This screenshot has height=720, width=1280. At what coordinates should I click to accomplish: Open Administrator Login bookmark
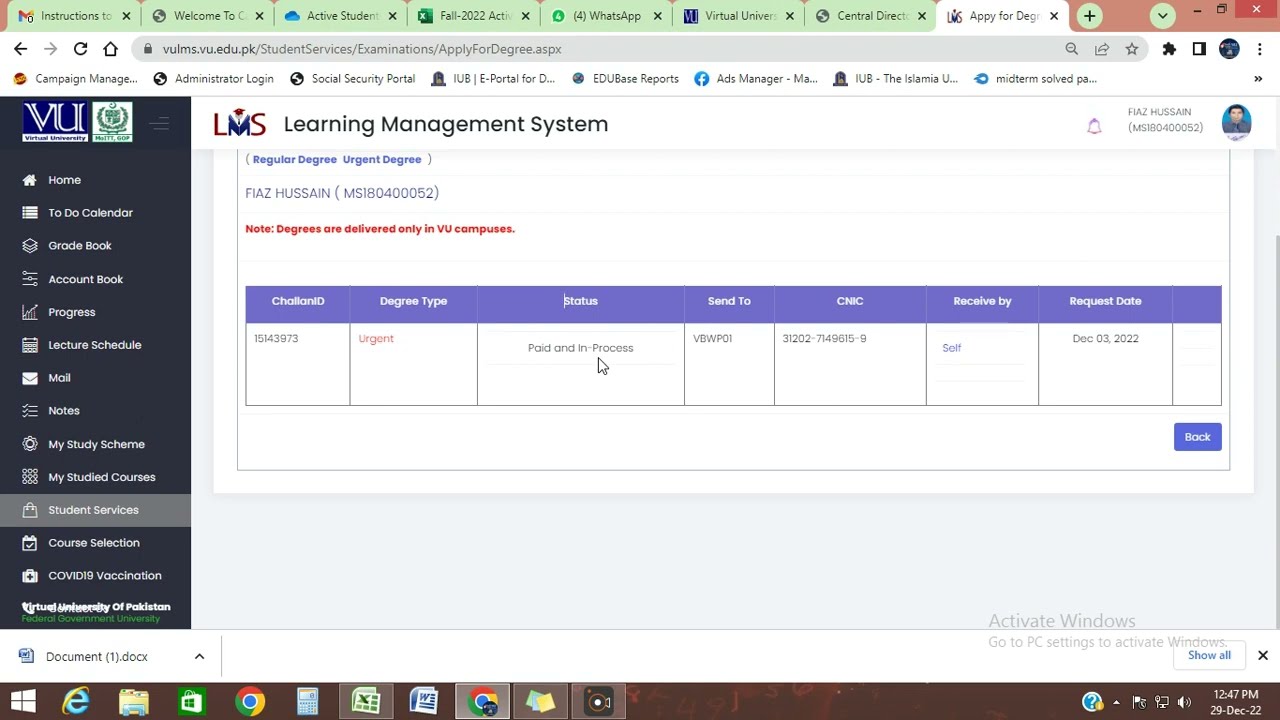pyautogui.click(x=213, y=79)
